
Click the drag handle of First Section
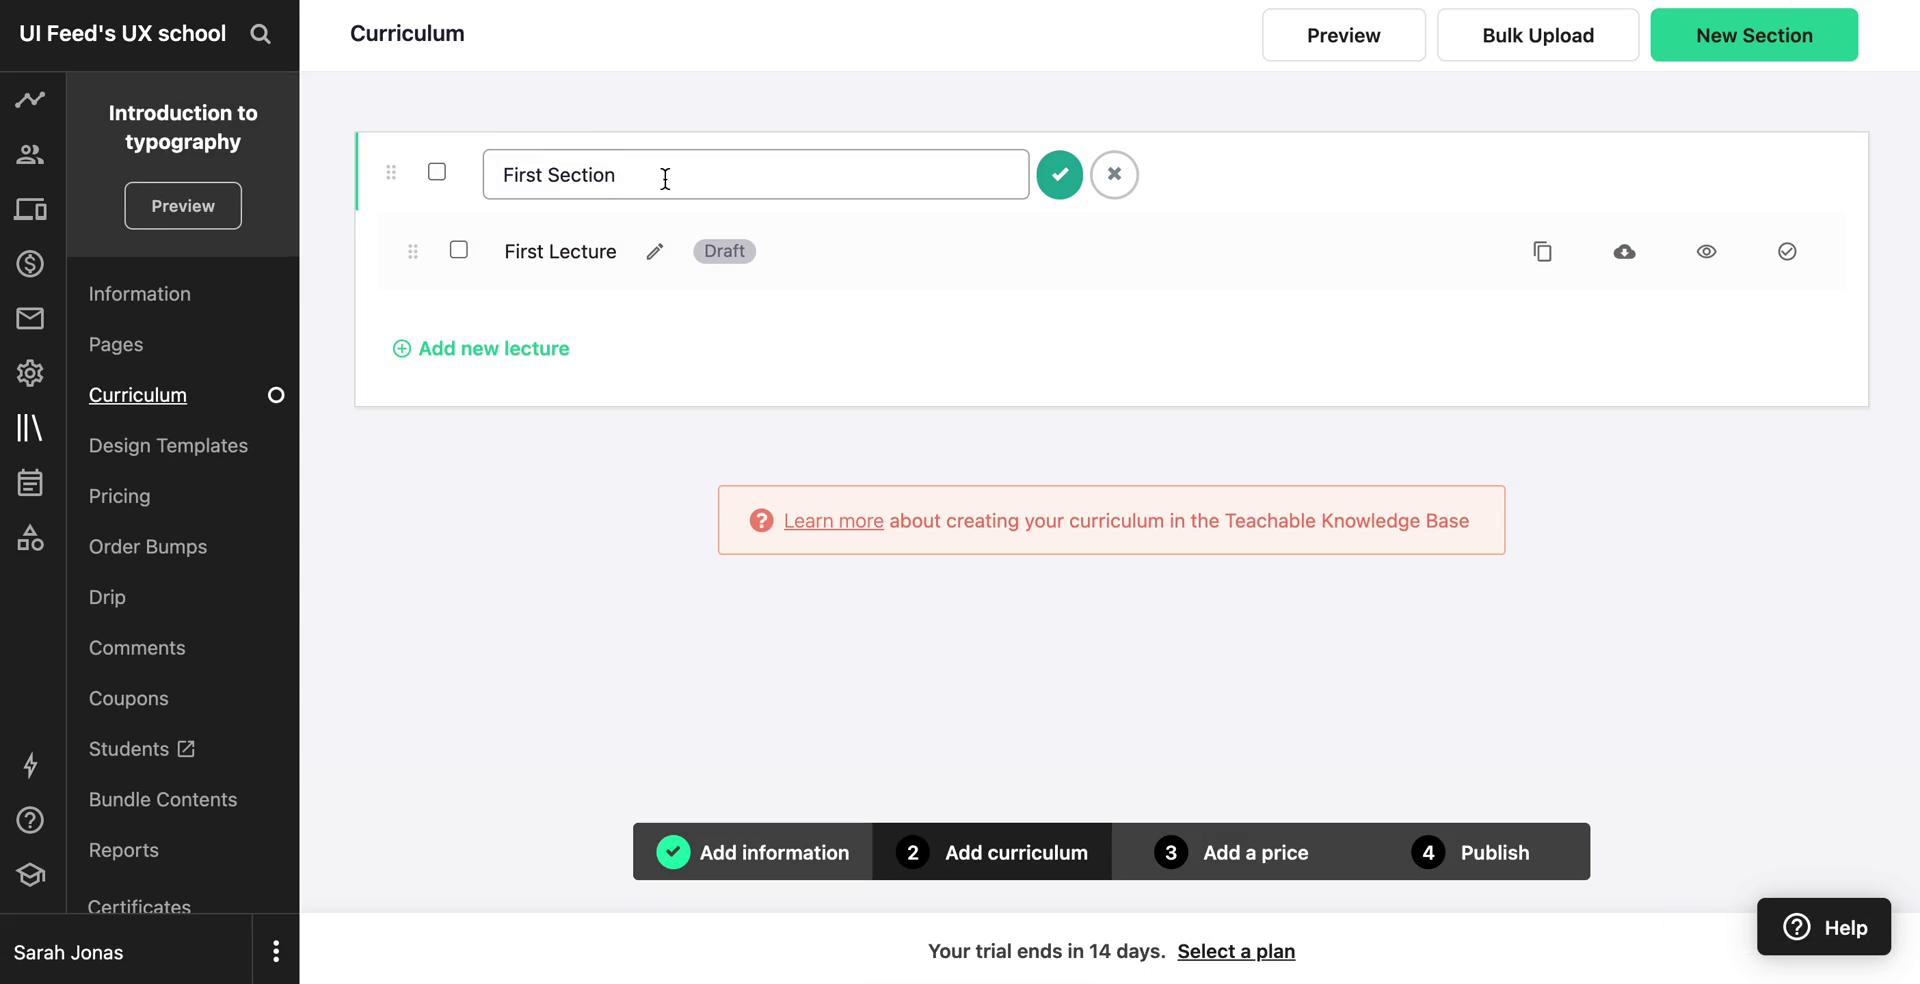coord(391,173)
